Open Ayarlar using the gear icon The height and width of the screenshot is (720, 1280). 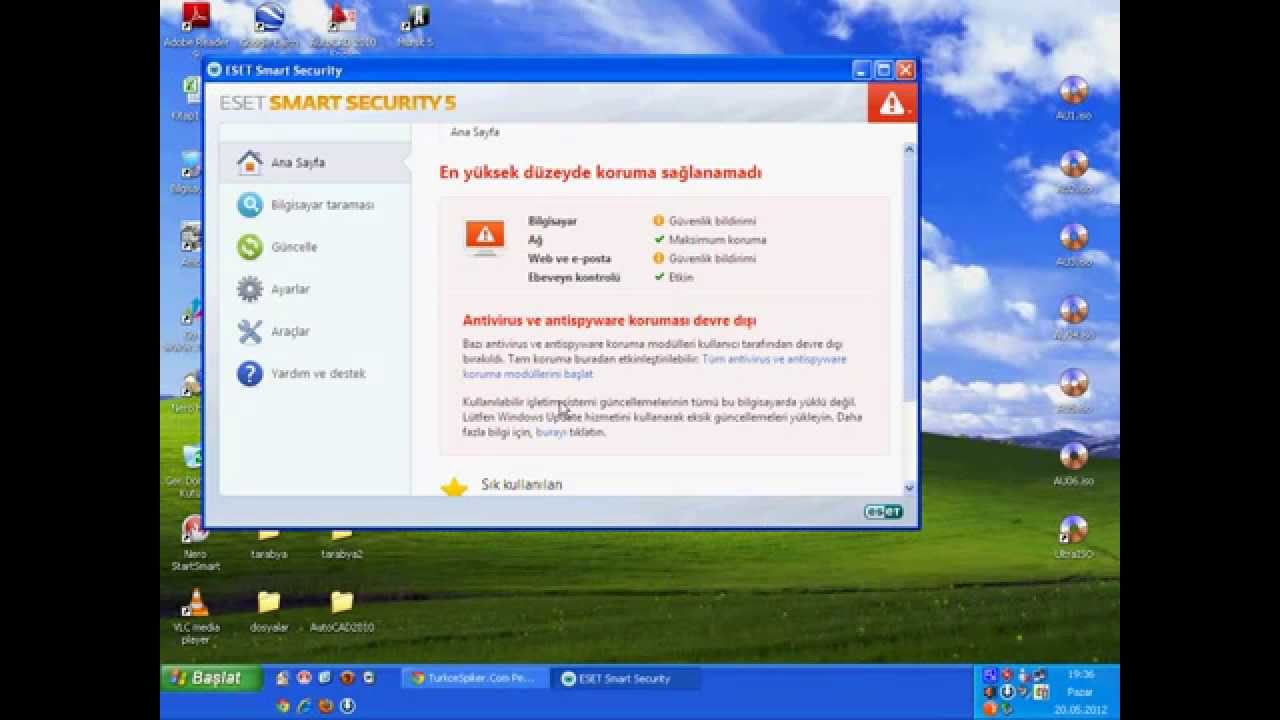249,288
